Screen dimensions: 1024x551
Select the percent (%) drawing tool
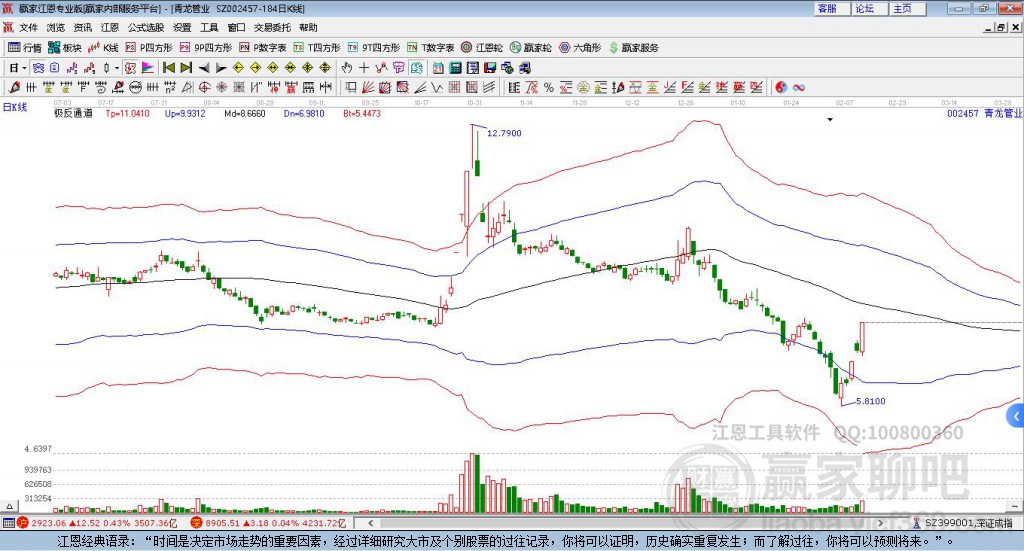pyautogui.click(x=549, y=87)
